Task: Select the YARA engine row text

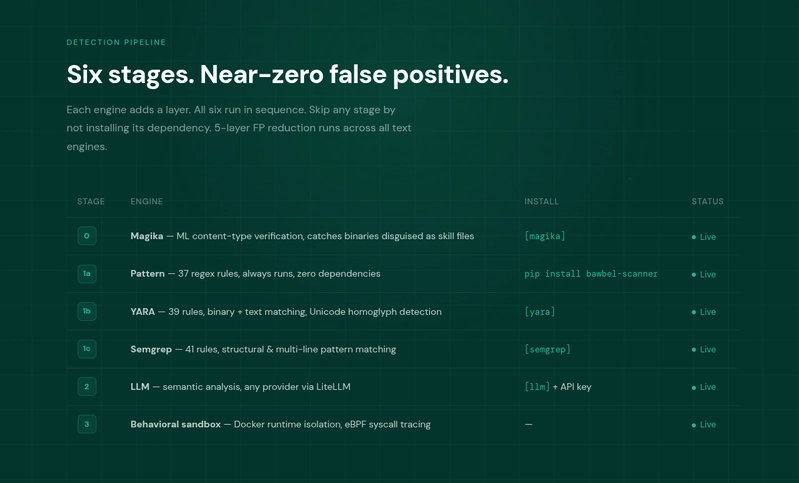Action: pyautogui.click(x=286, y=311)
